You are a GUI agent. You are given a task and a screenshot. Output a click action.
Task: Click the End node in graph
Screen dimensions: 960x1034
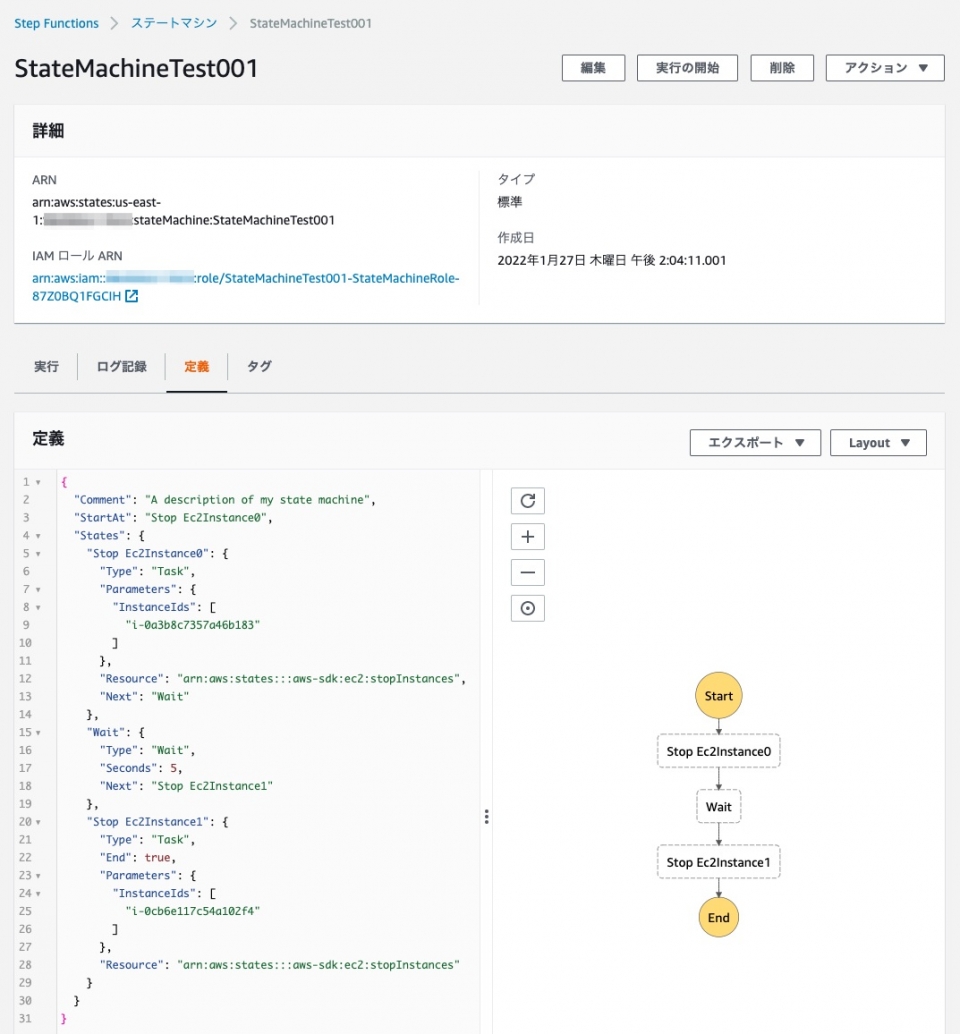[718, 917]
